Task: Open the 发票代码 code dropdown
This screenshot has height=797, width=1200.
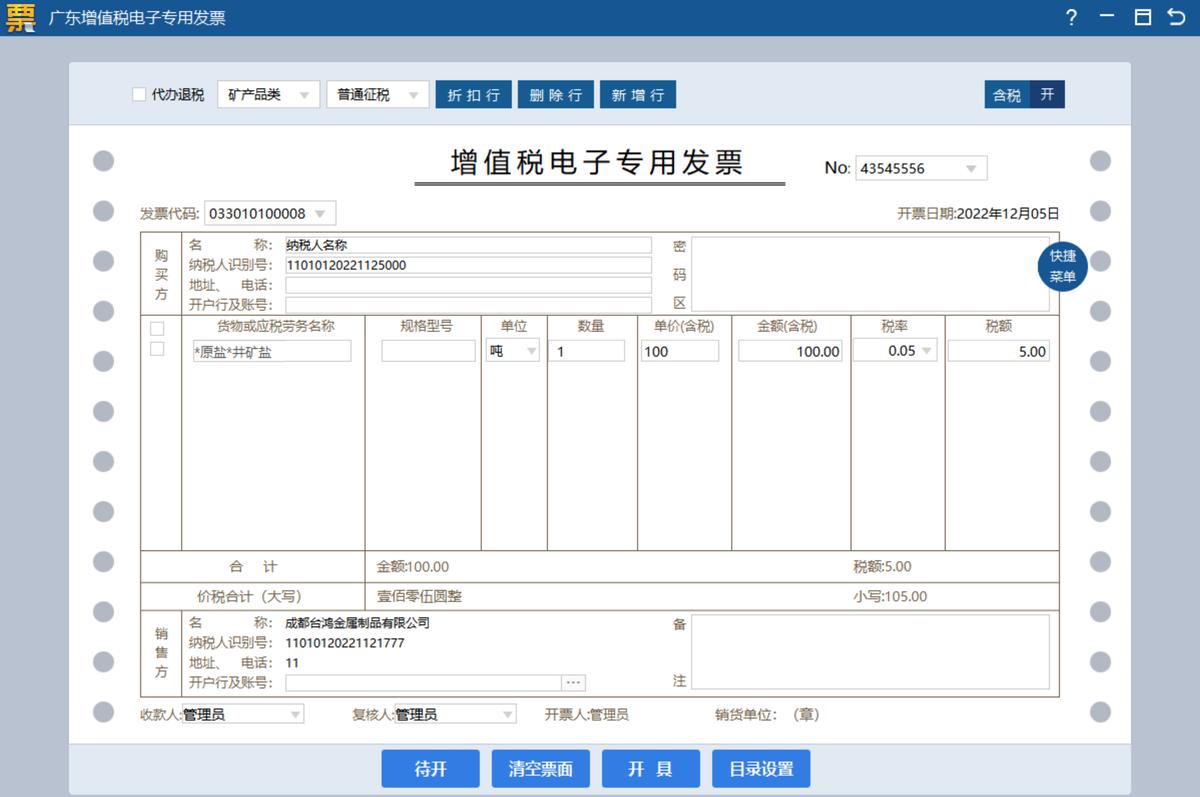Action: [320, 213]
